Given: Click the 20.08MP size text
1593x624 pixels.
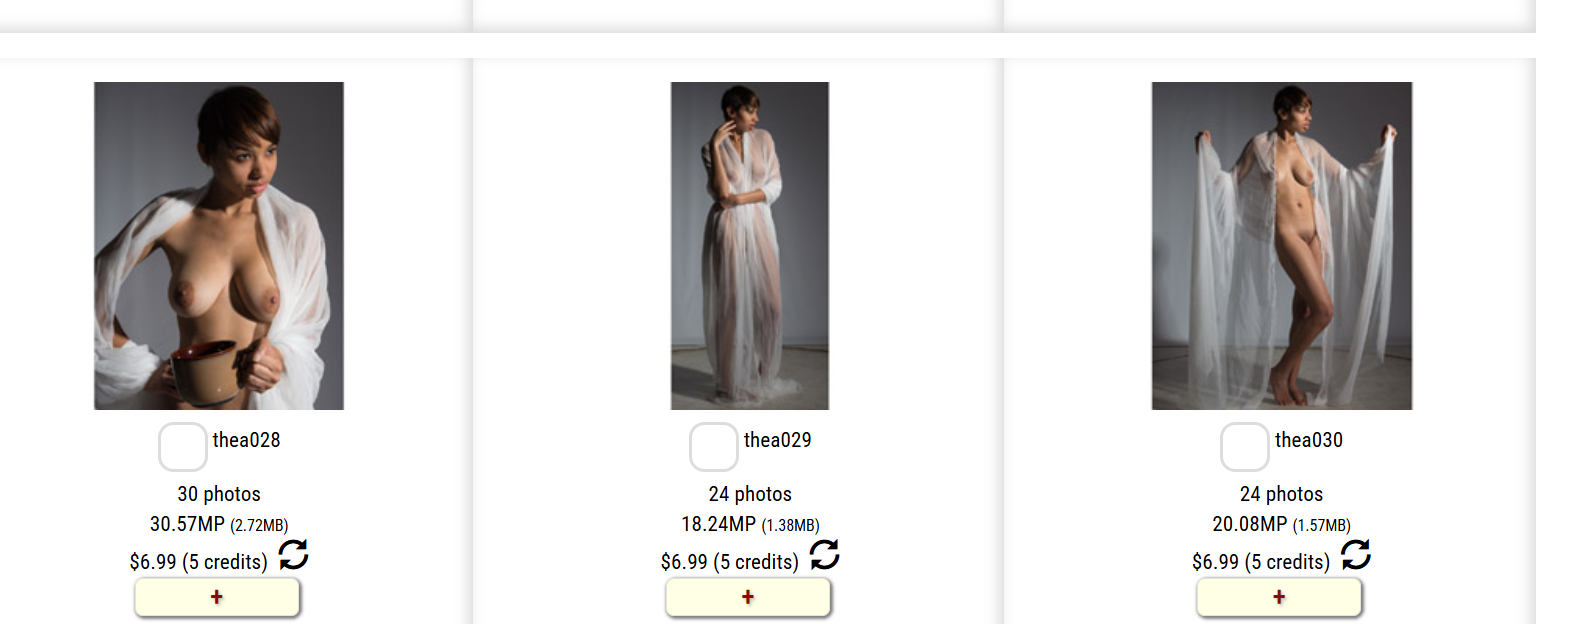Looking at the screenshot, I should (x=1250, y=524).
